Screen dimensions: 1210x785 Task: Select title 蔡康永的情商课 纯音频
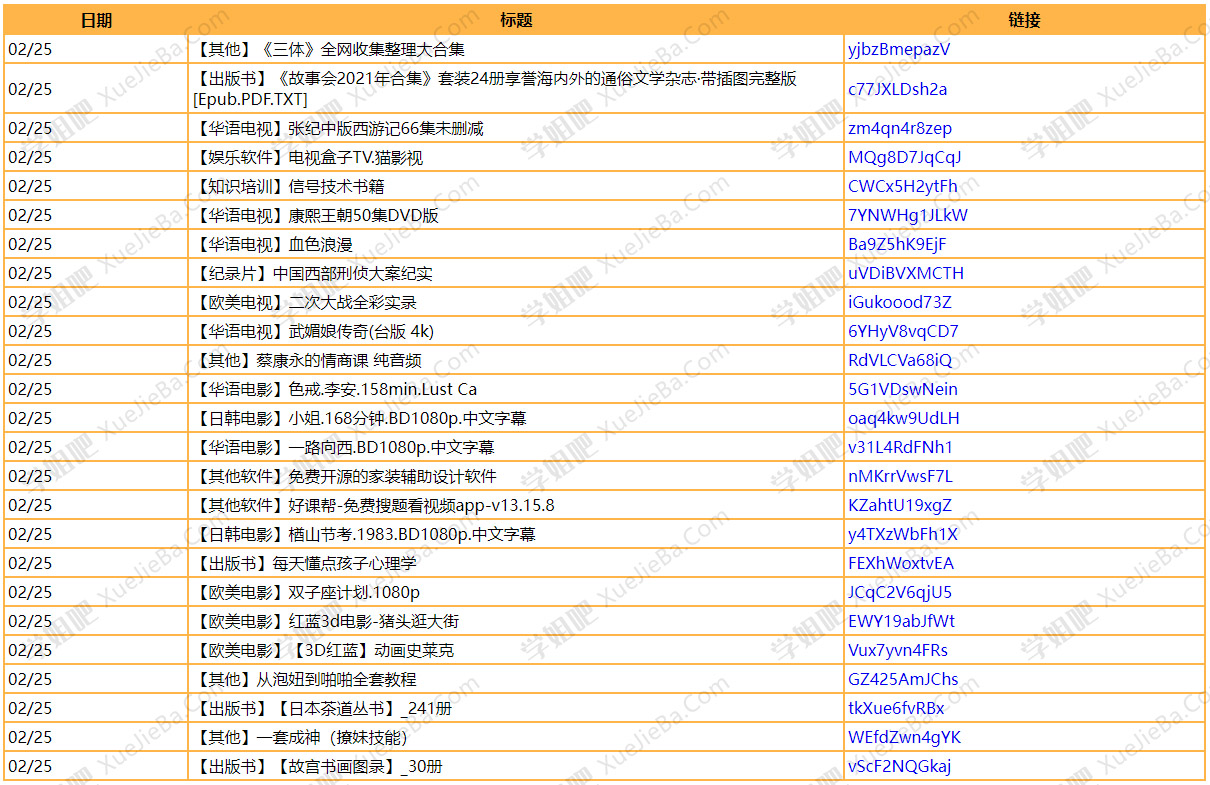[339, 360]
